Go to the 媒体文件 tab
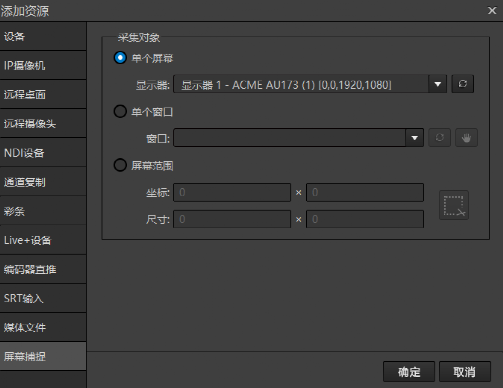The height and width of the screenshot is (388, 503). pos(43,327)
